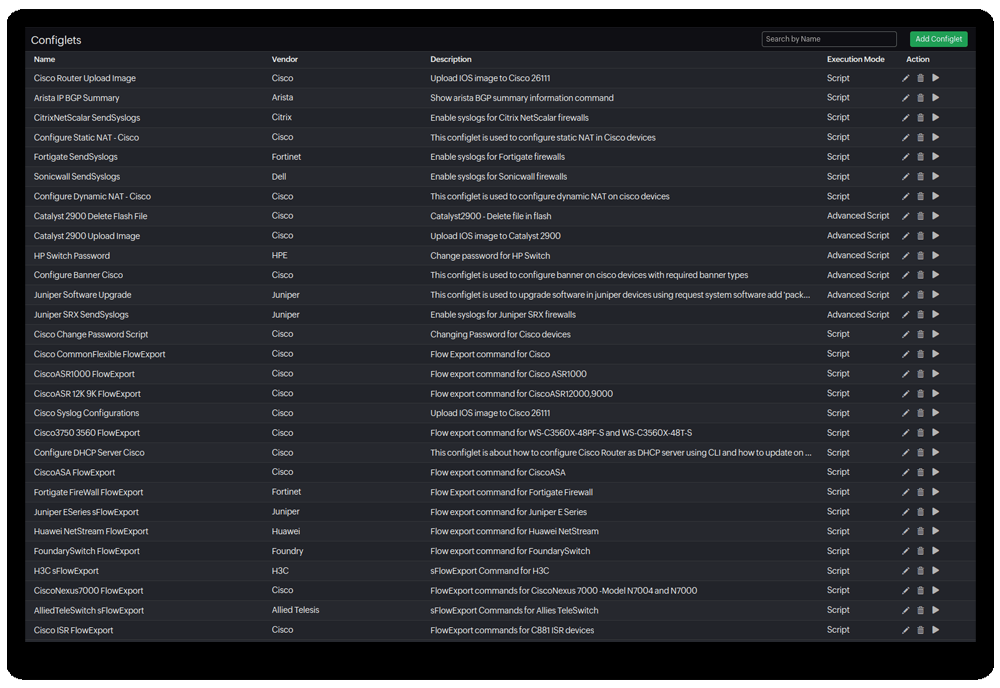Select the Configure Dynamic NAT - Cisco name
This screenshot has height=688, width=1000.
click(92, 196)
